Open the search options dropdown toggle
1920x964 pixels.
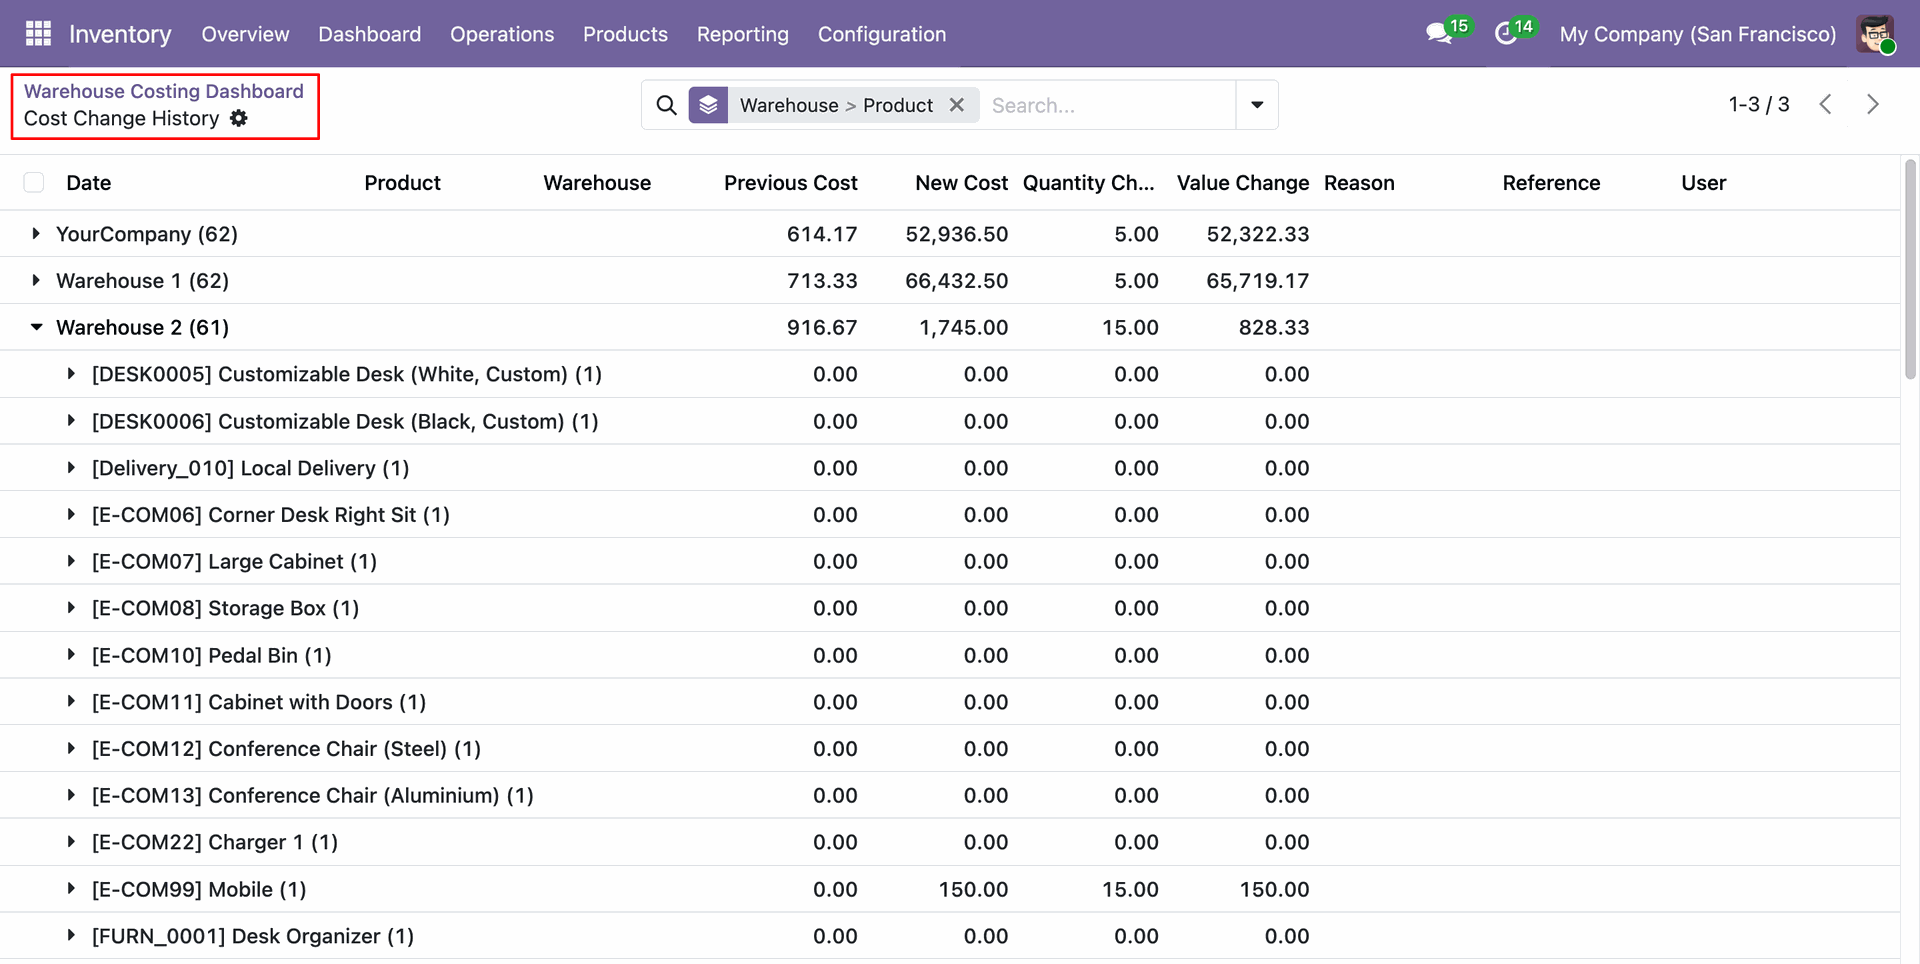[x=1257, y=105]
